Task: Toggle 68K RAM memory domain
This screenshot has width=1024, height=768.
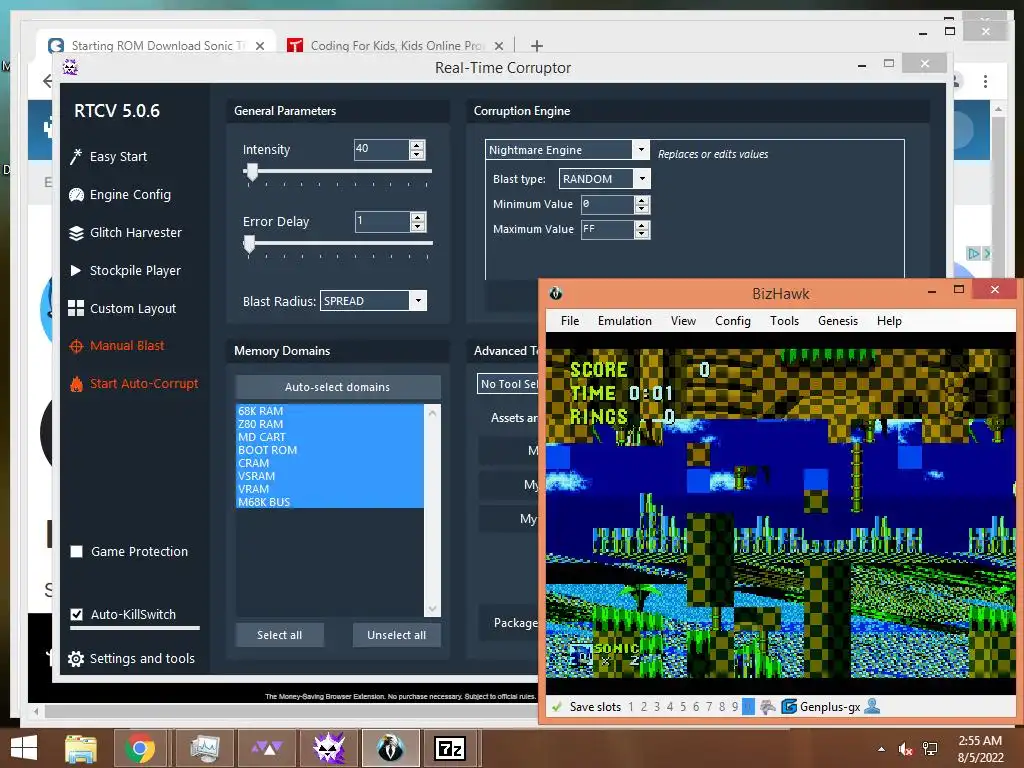Action: pos(330,411)
